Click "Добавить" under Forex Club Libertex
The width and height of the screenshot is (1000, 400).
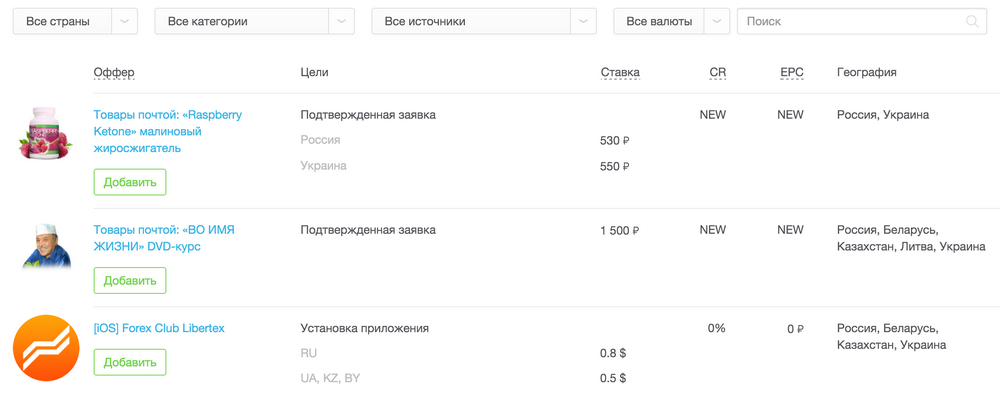130,362
